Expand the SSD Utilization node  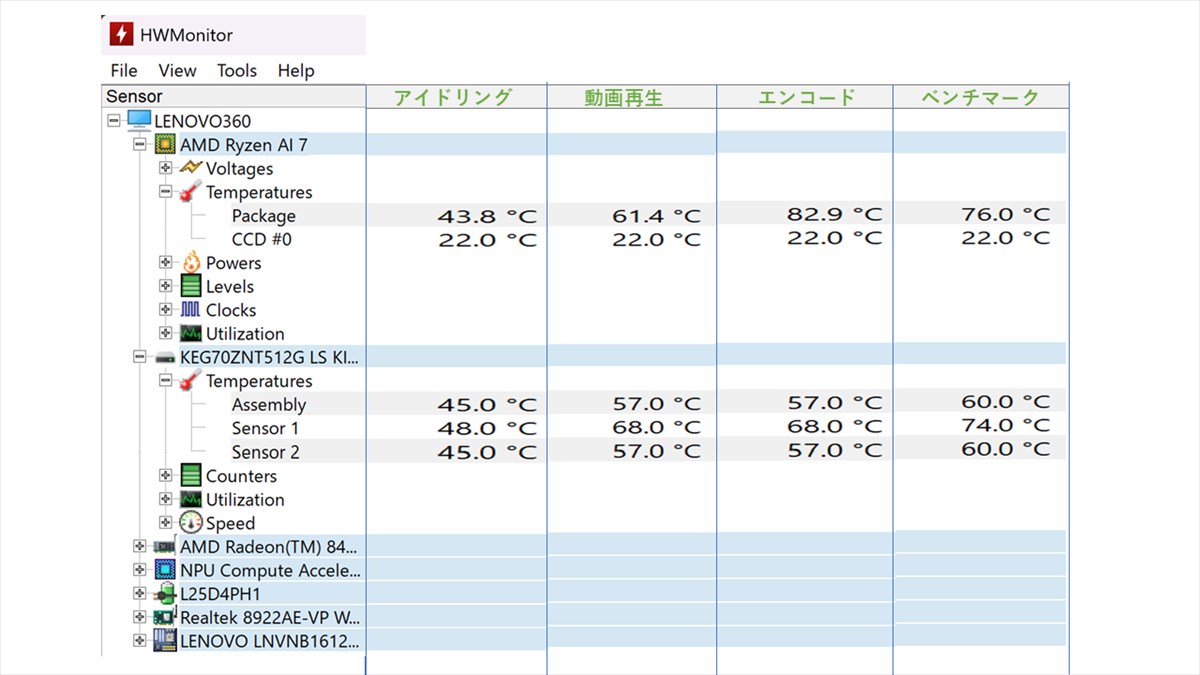coord(166,499)
